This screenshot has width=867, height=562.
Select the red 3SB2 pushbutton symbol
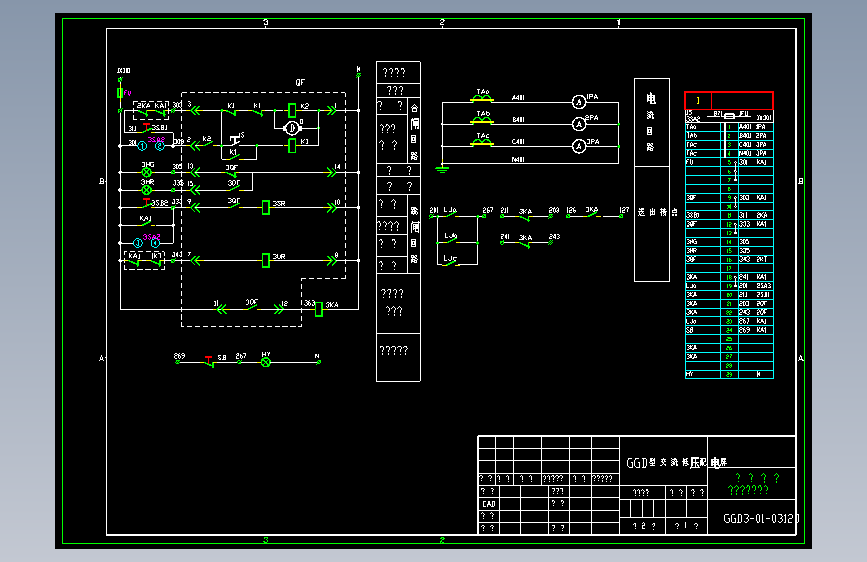[x=147, y=202]
